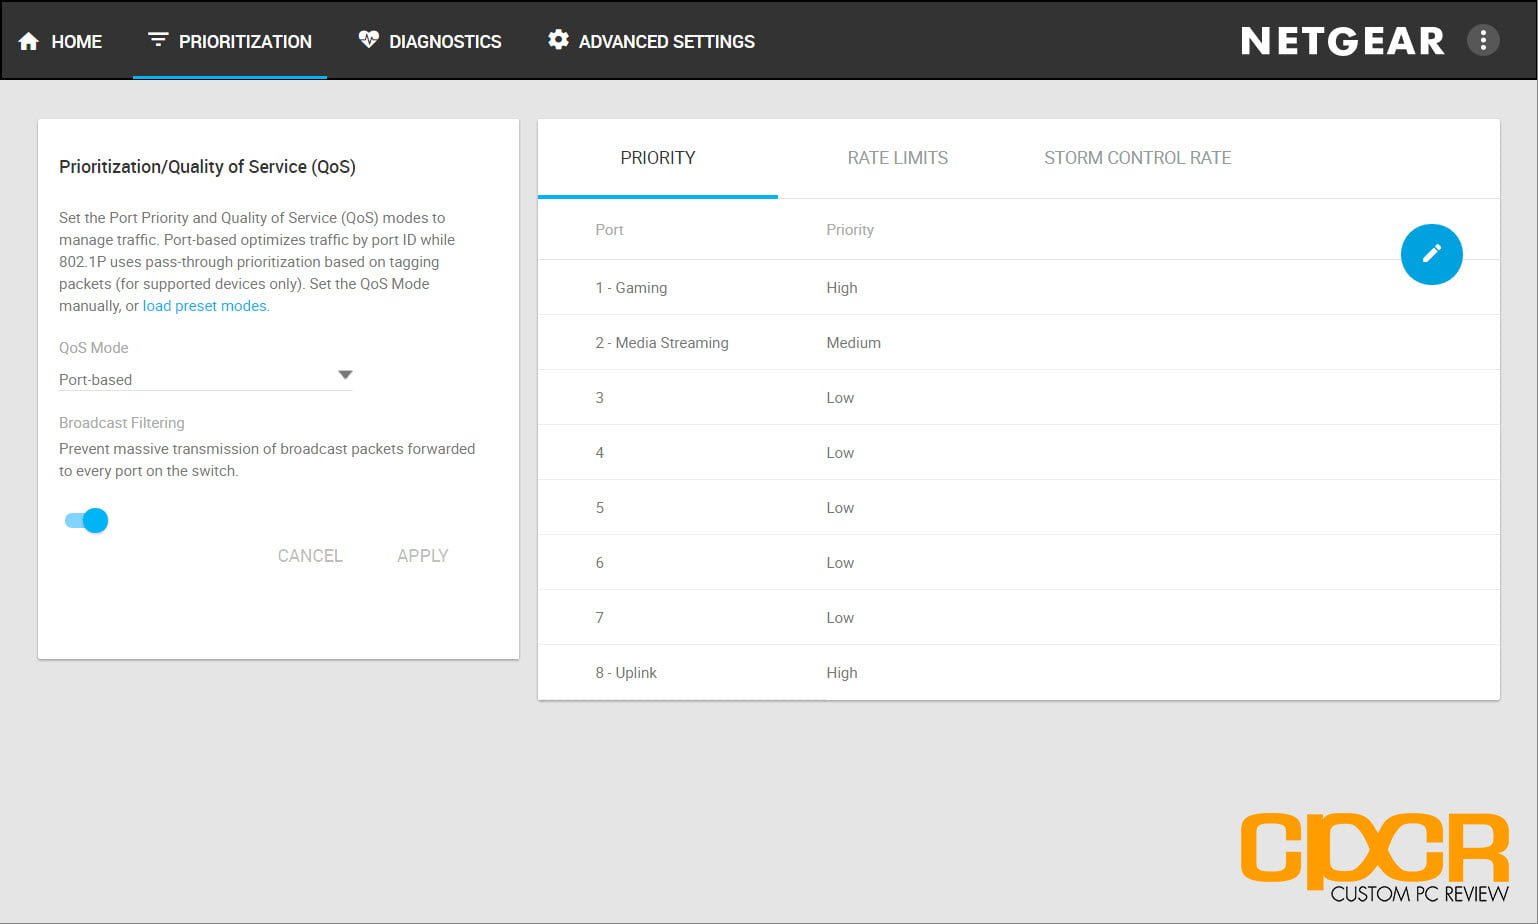Click the Low priority of port 5
This screenshot has height=924, width=1538.
[x=840, y=508]
